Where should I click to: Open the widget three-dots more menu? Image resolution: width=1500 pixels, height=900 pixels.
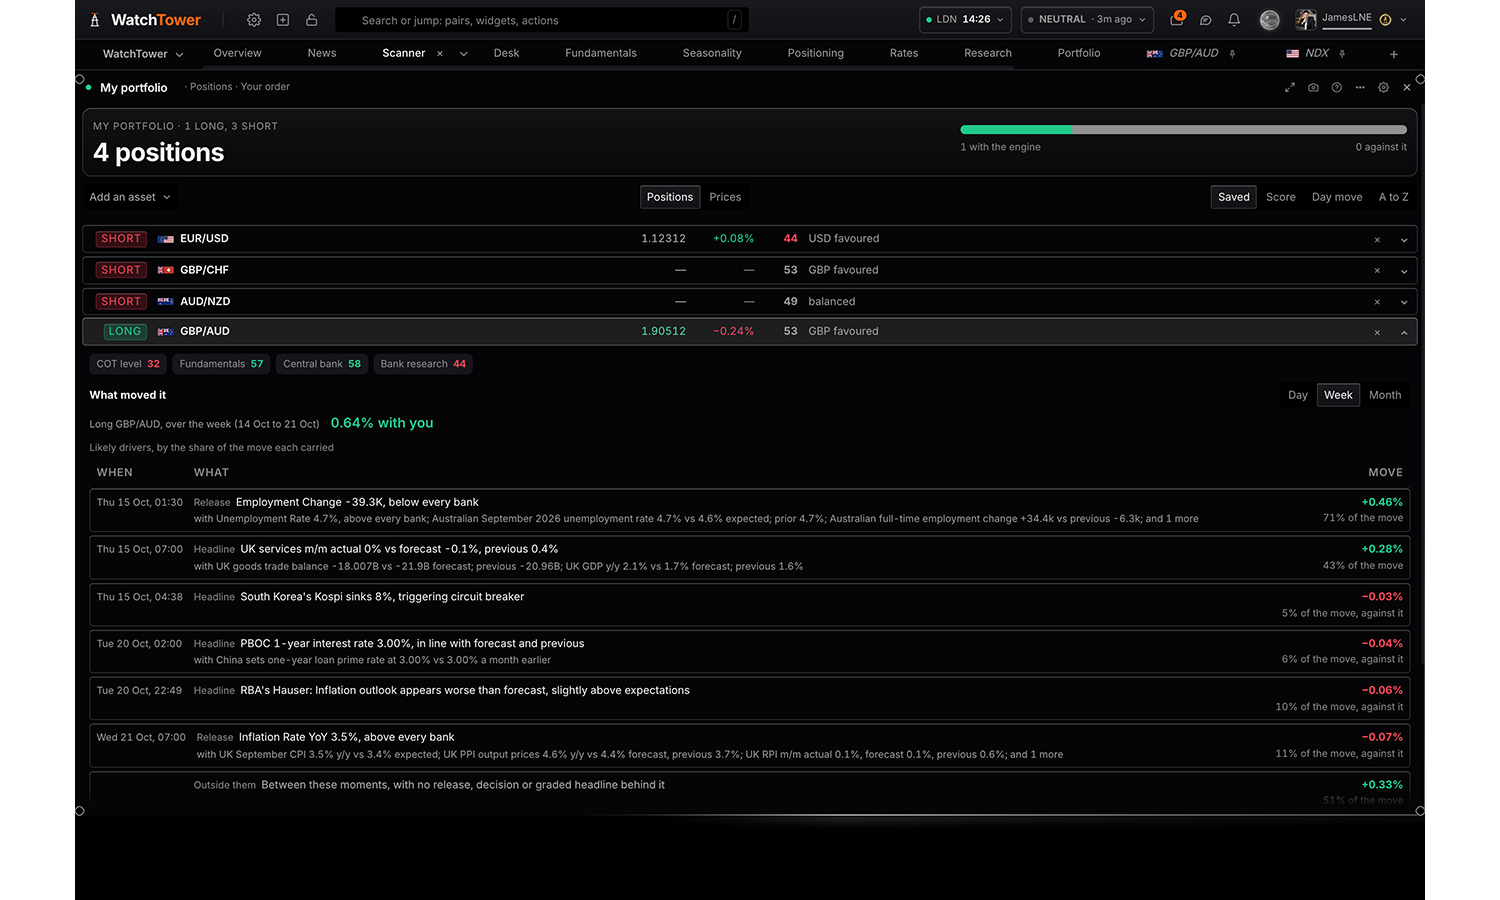1360,88
